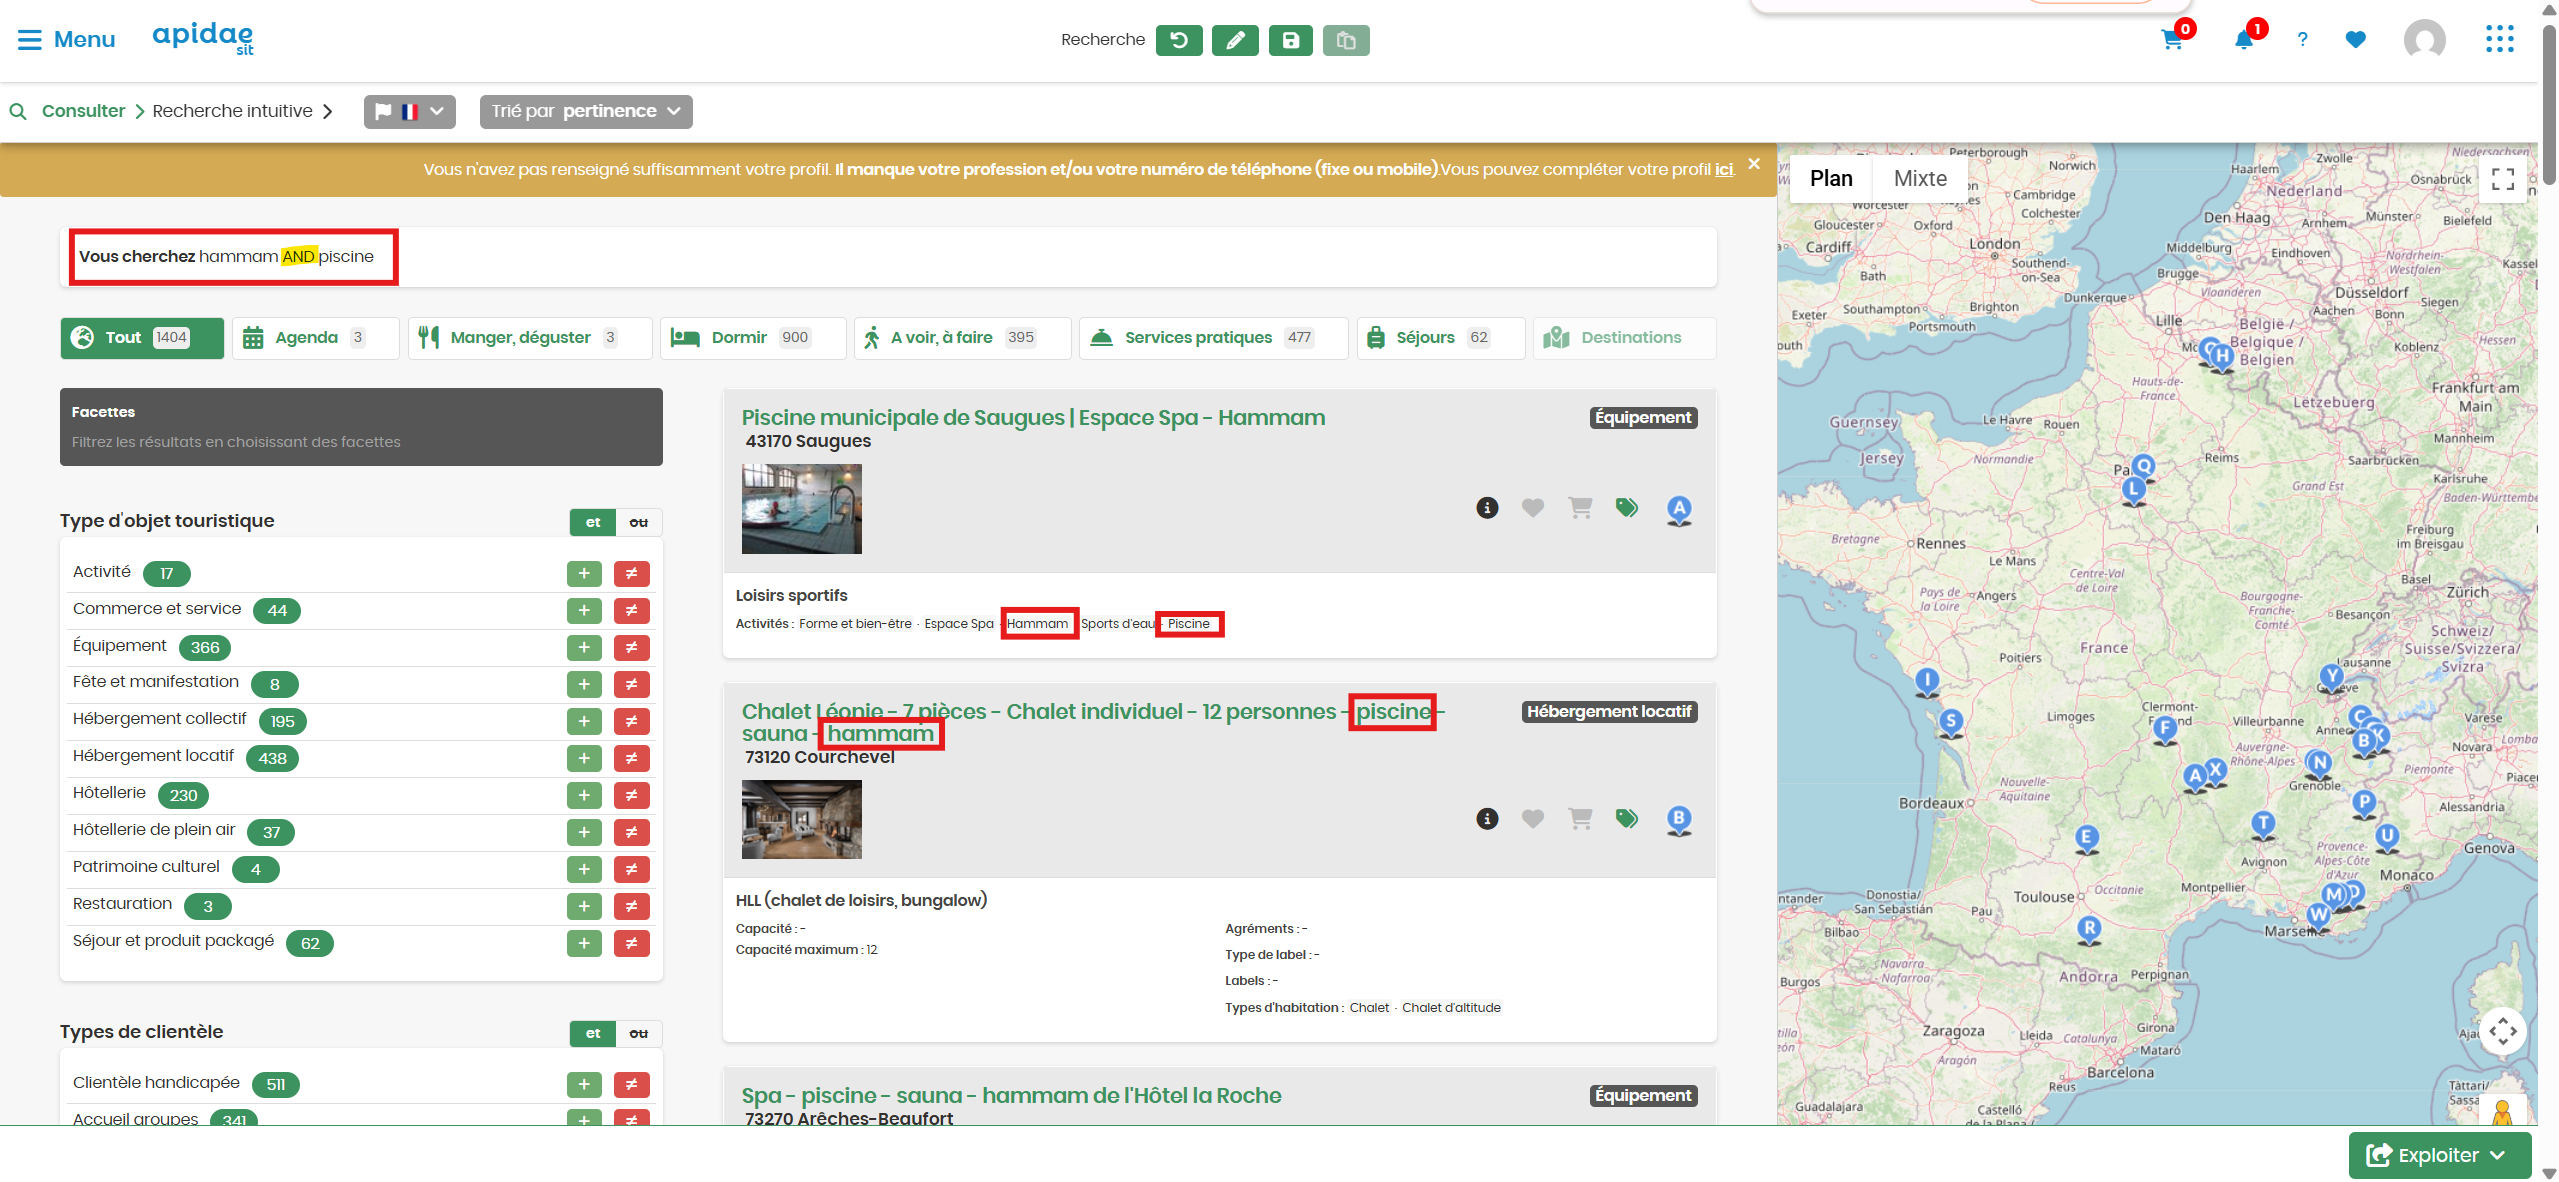Open 'Trié par pertinence' sort dropdown

[x=586, y=111]
